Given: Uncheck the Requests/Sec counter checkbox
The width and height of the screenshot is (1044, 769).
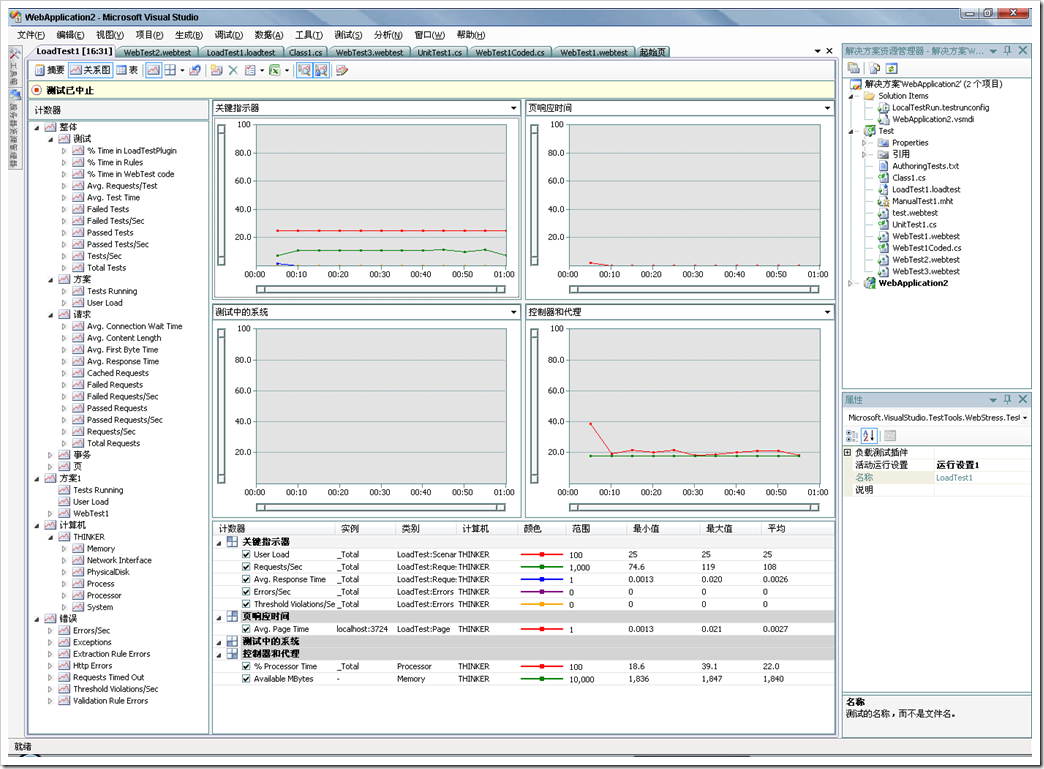Looking at the screenshot, I should [246, 567].
